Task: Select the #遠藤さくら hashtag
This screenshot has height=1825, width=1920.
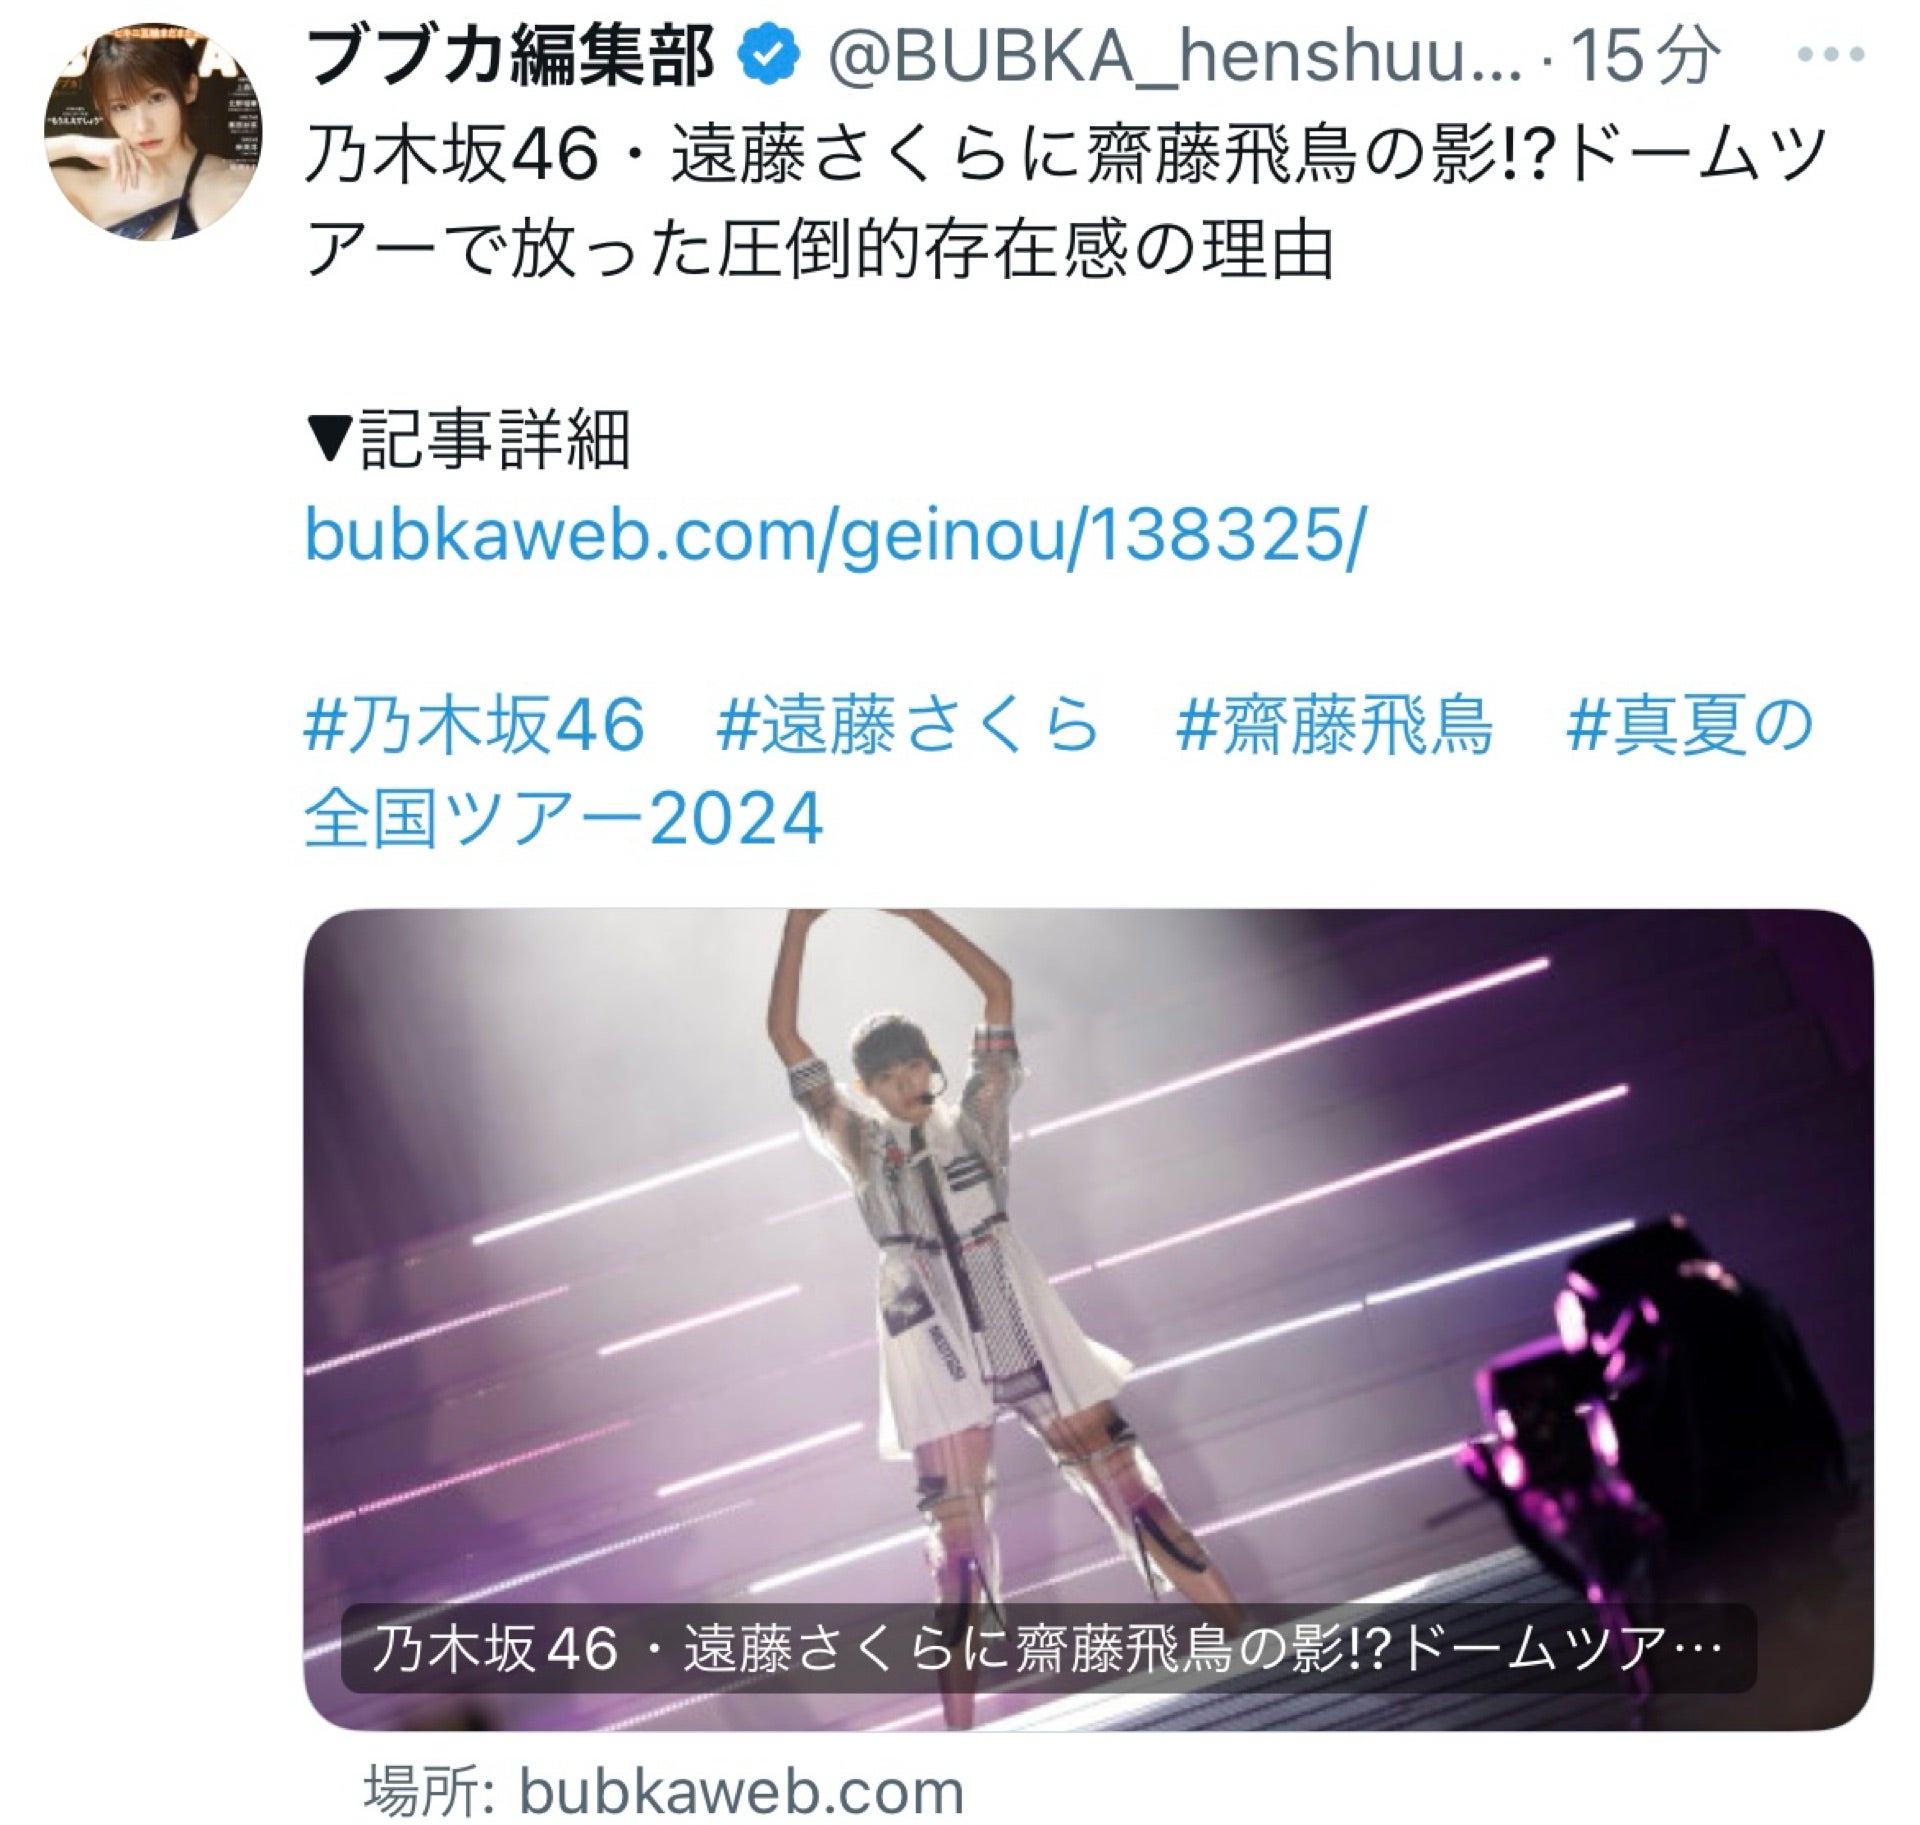Action: coord(908,726)
